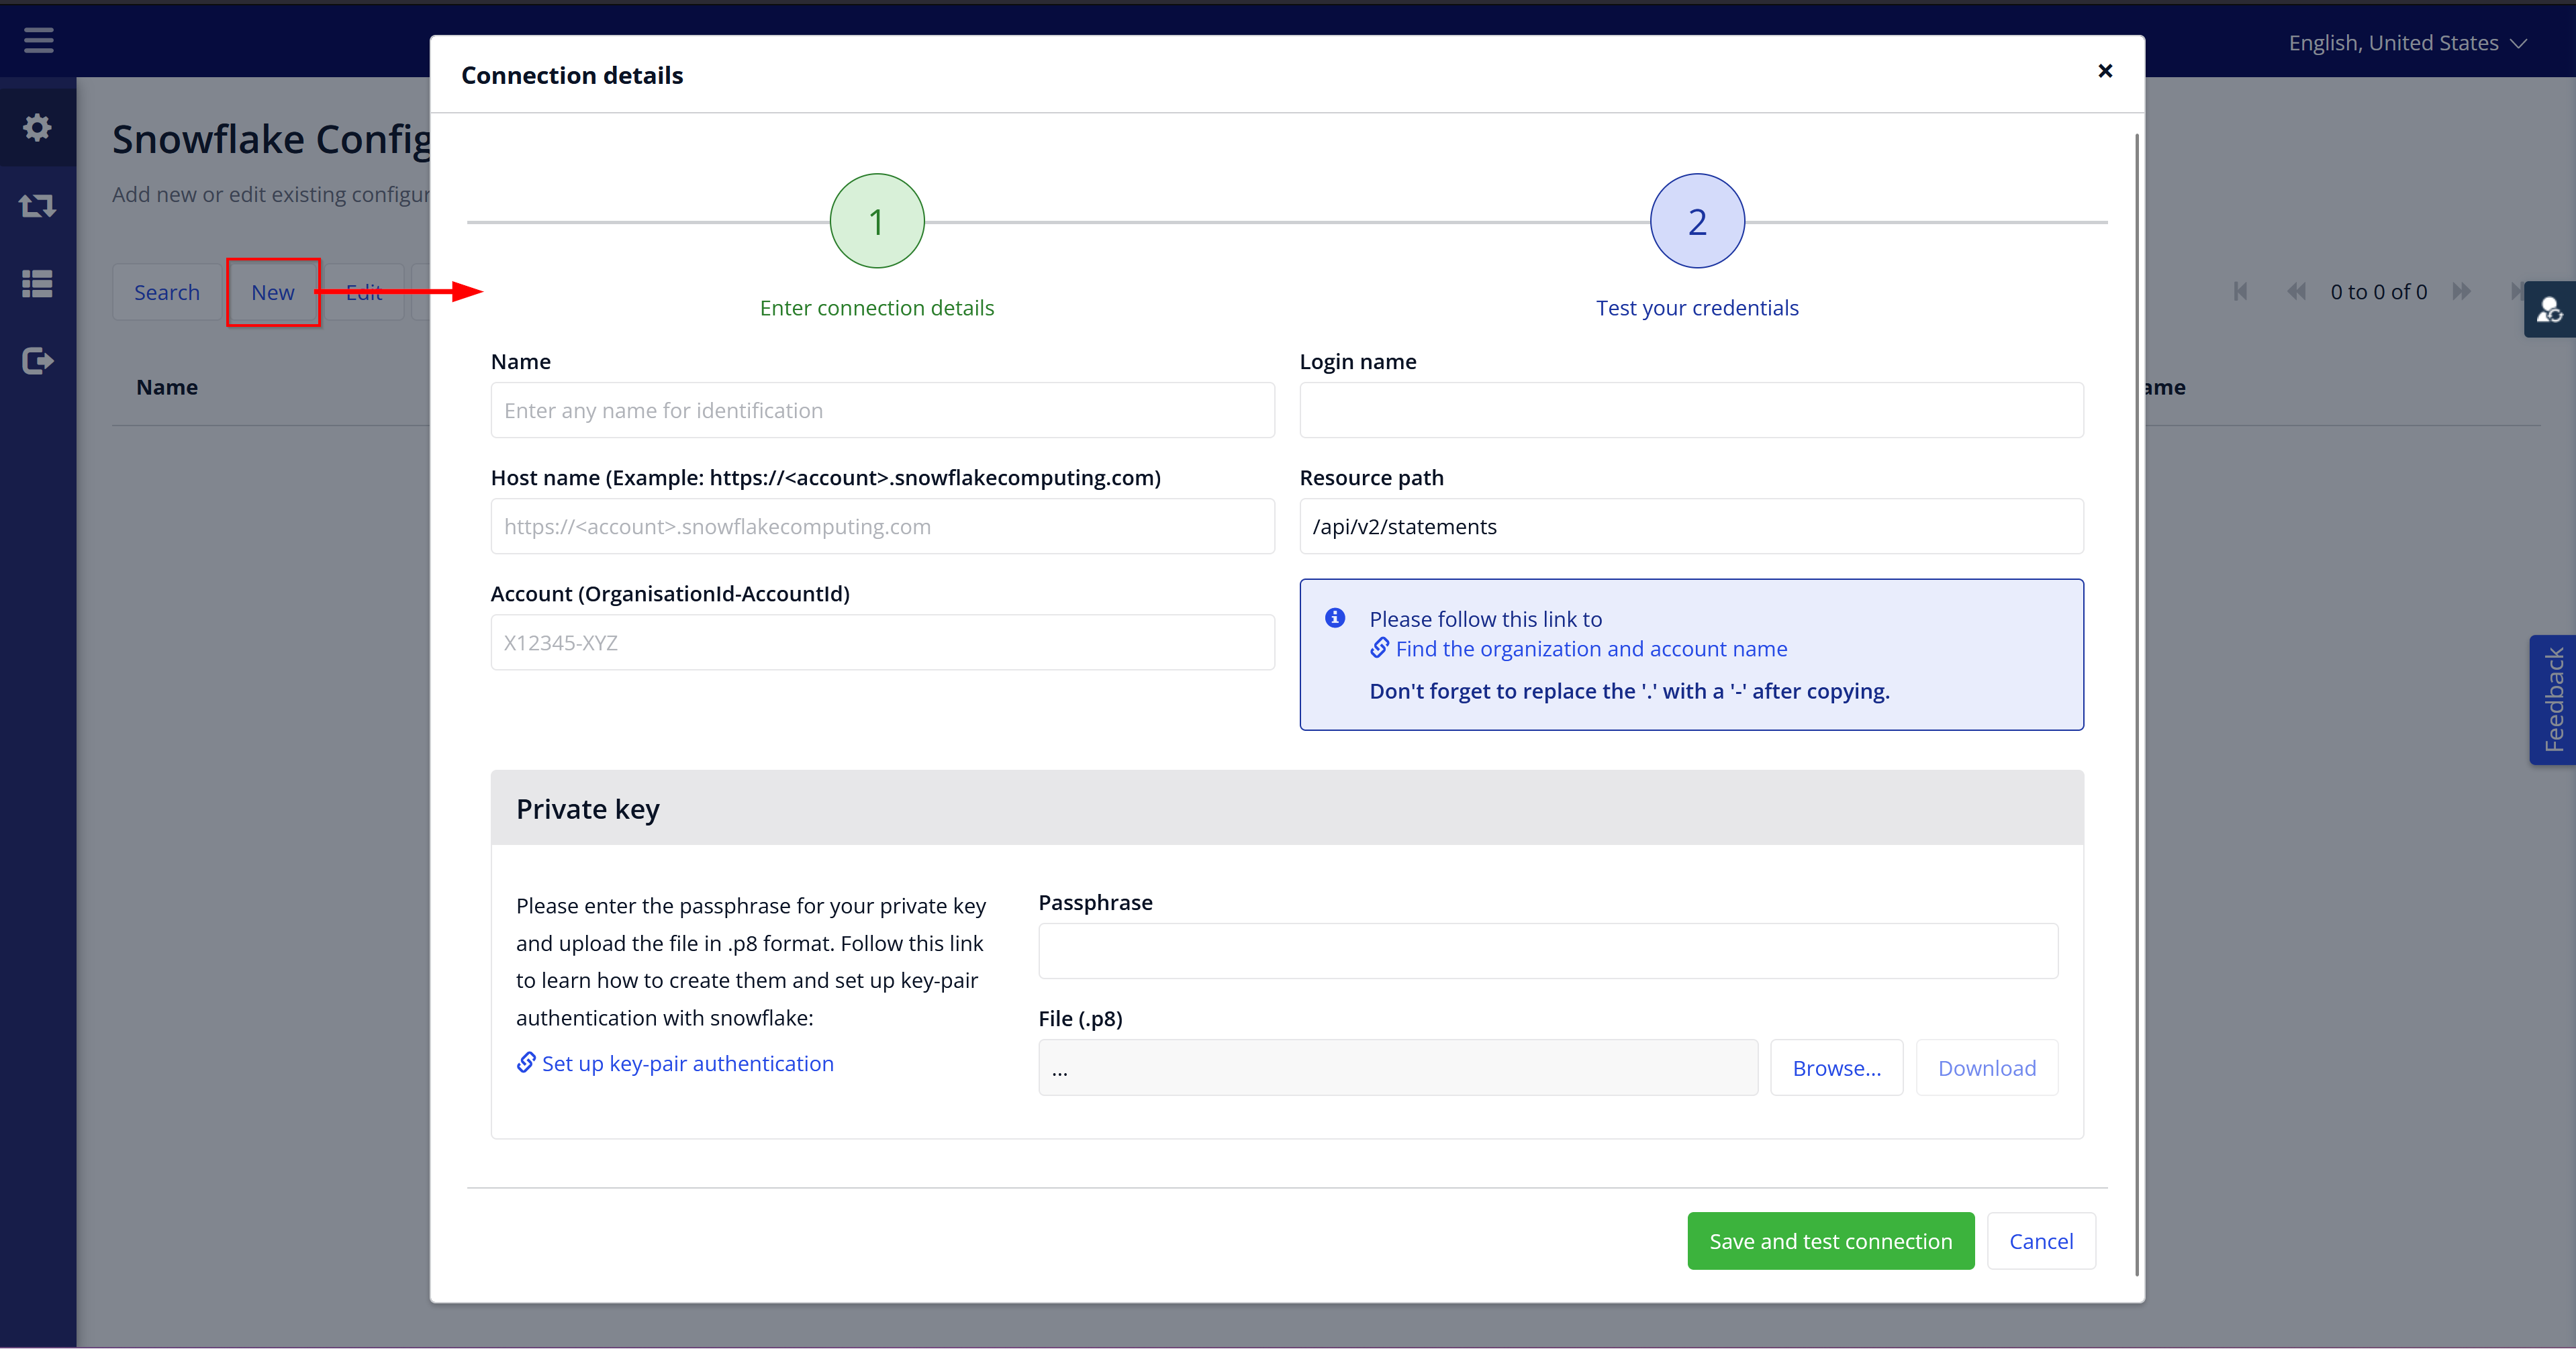Image resolution: width=2576 pixels, height=1349 pixels.
Task: Go to first page pagination icon
Action: click(2240, 292)
